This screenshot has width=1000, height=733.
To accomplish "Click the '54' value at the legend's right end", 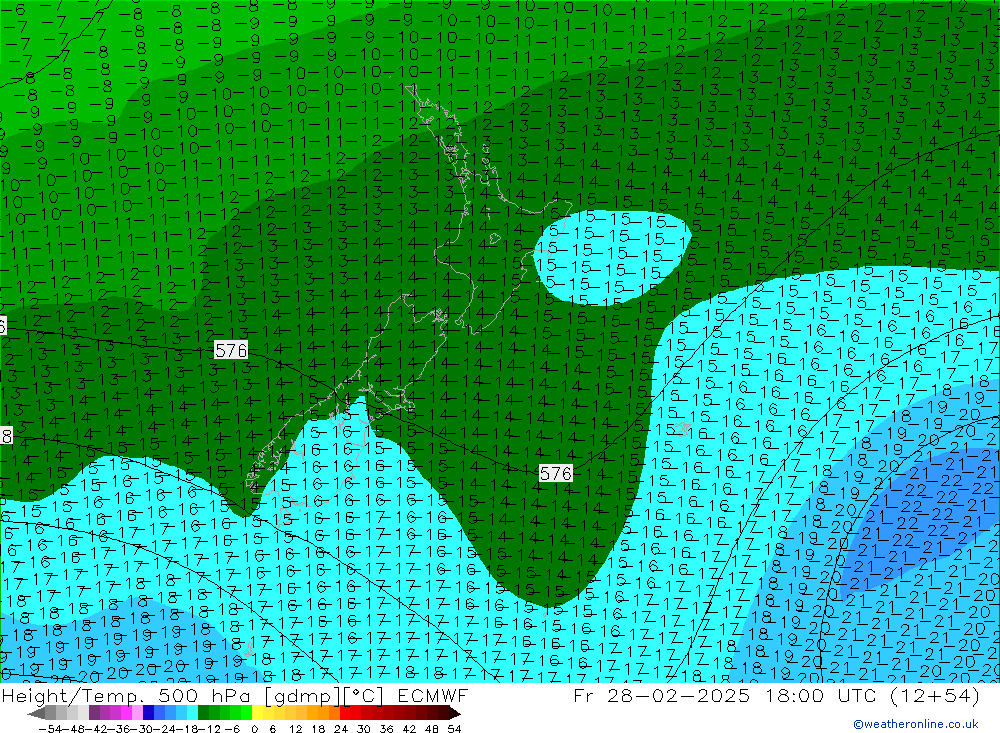I will point(455,729).
